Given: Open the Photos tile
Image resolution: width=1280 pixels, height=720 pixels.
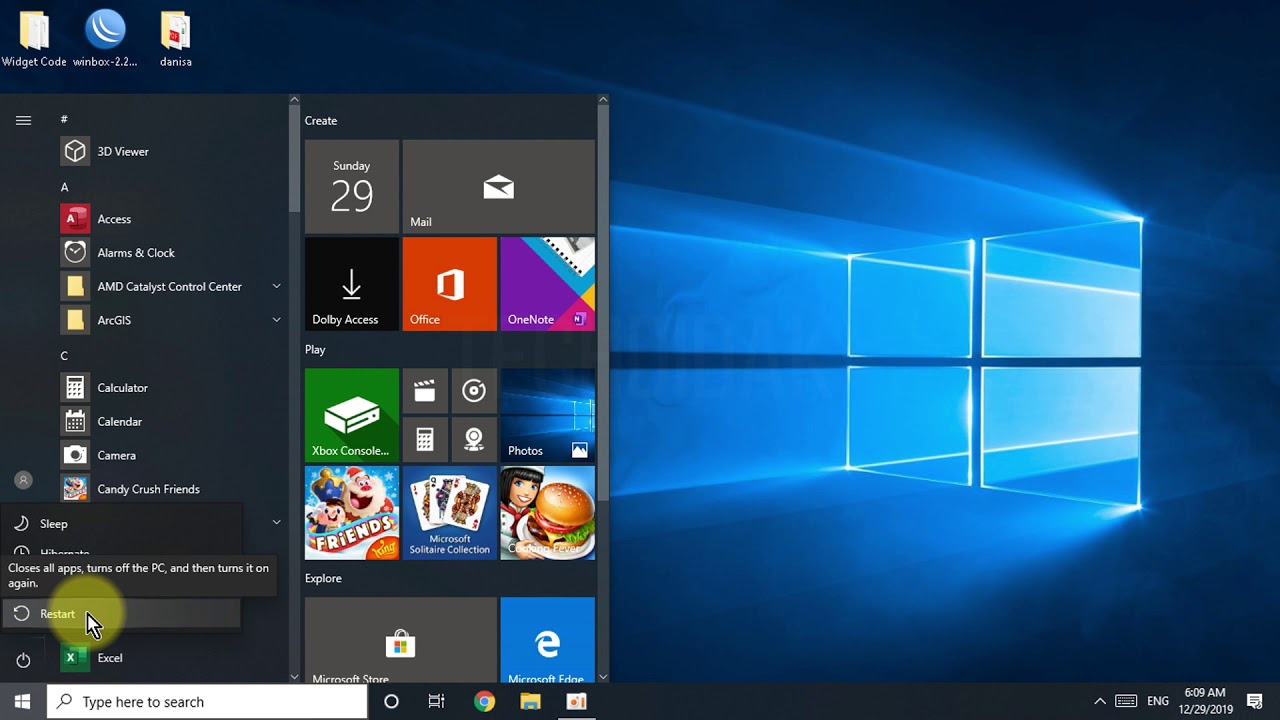Looking at the screenshot, I should click(x=547, y=415).
